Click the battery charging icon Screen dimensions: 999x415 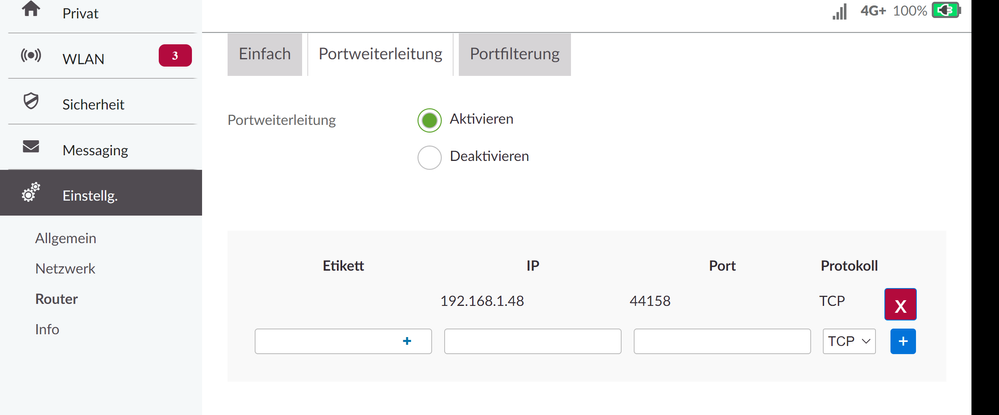pos(945,11)
